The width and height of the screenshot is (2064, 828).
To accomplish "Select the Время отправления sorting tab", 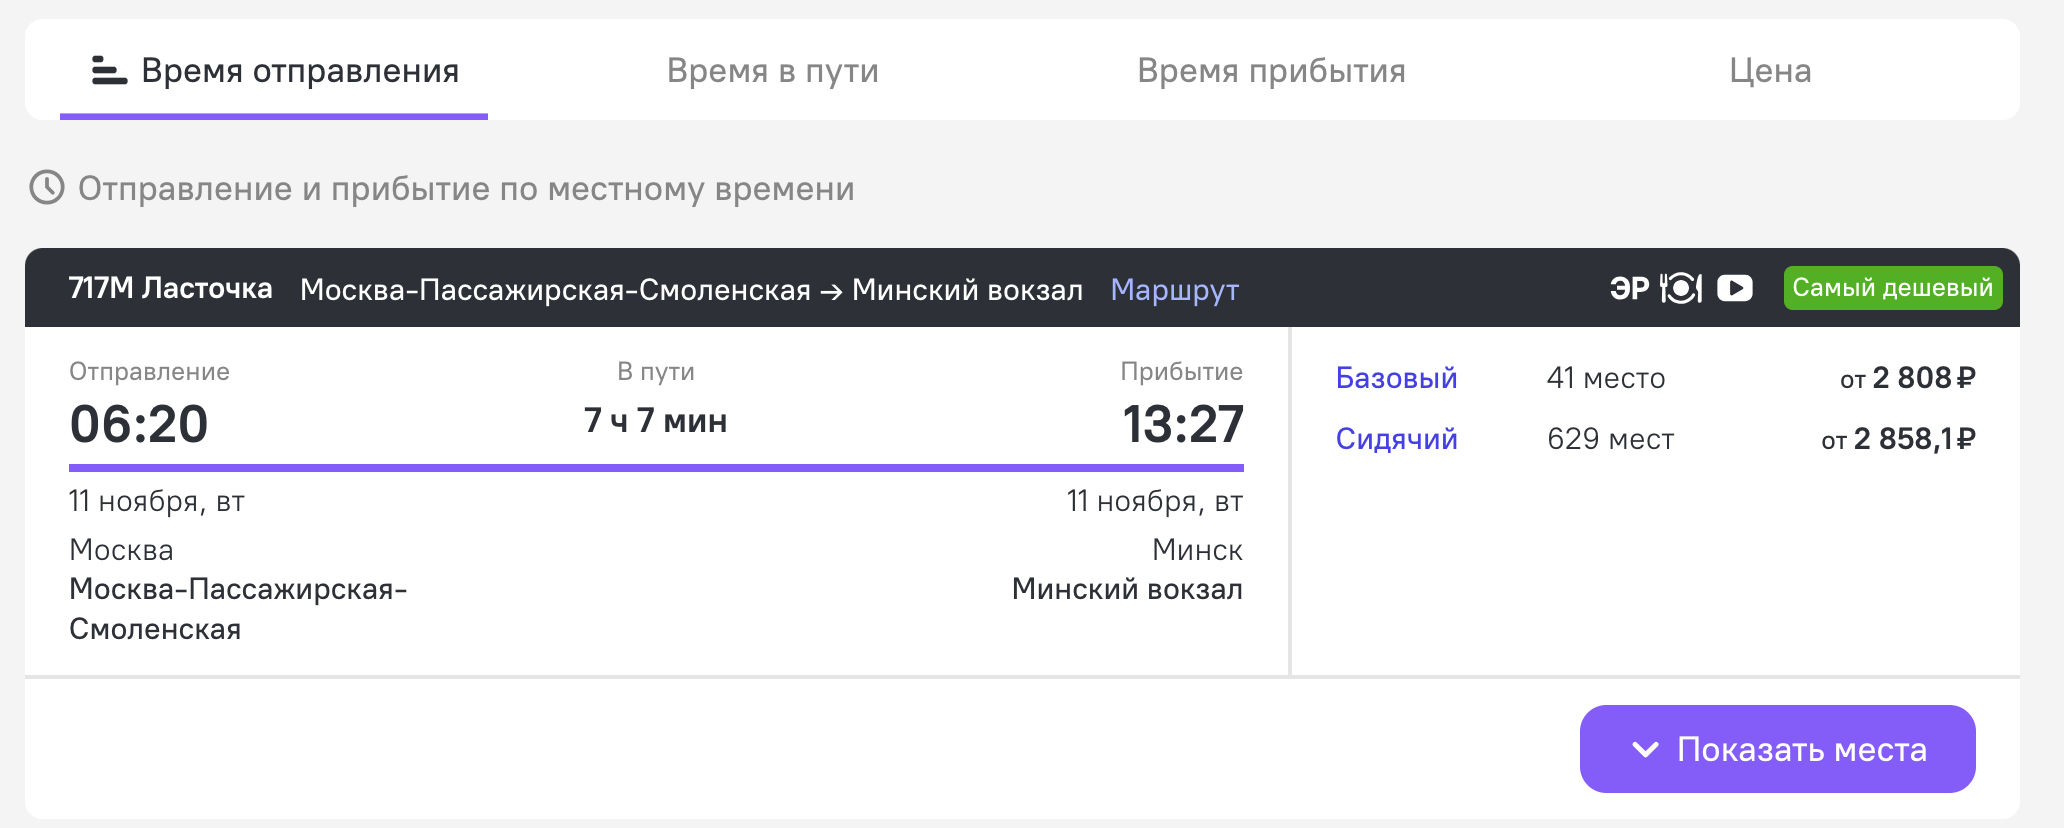I will pos(299,71).
